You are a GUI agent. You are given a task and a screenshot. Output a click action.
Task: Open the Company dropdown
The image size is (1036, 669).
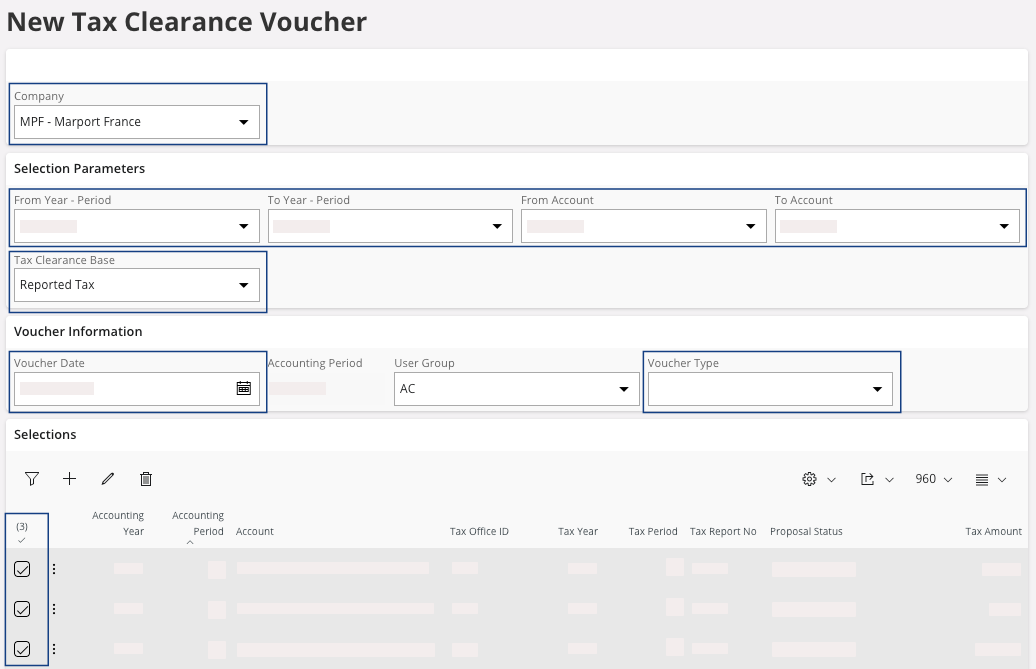click(x=137, y=122)
